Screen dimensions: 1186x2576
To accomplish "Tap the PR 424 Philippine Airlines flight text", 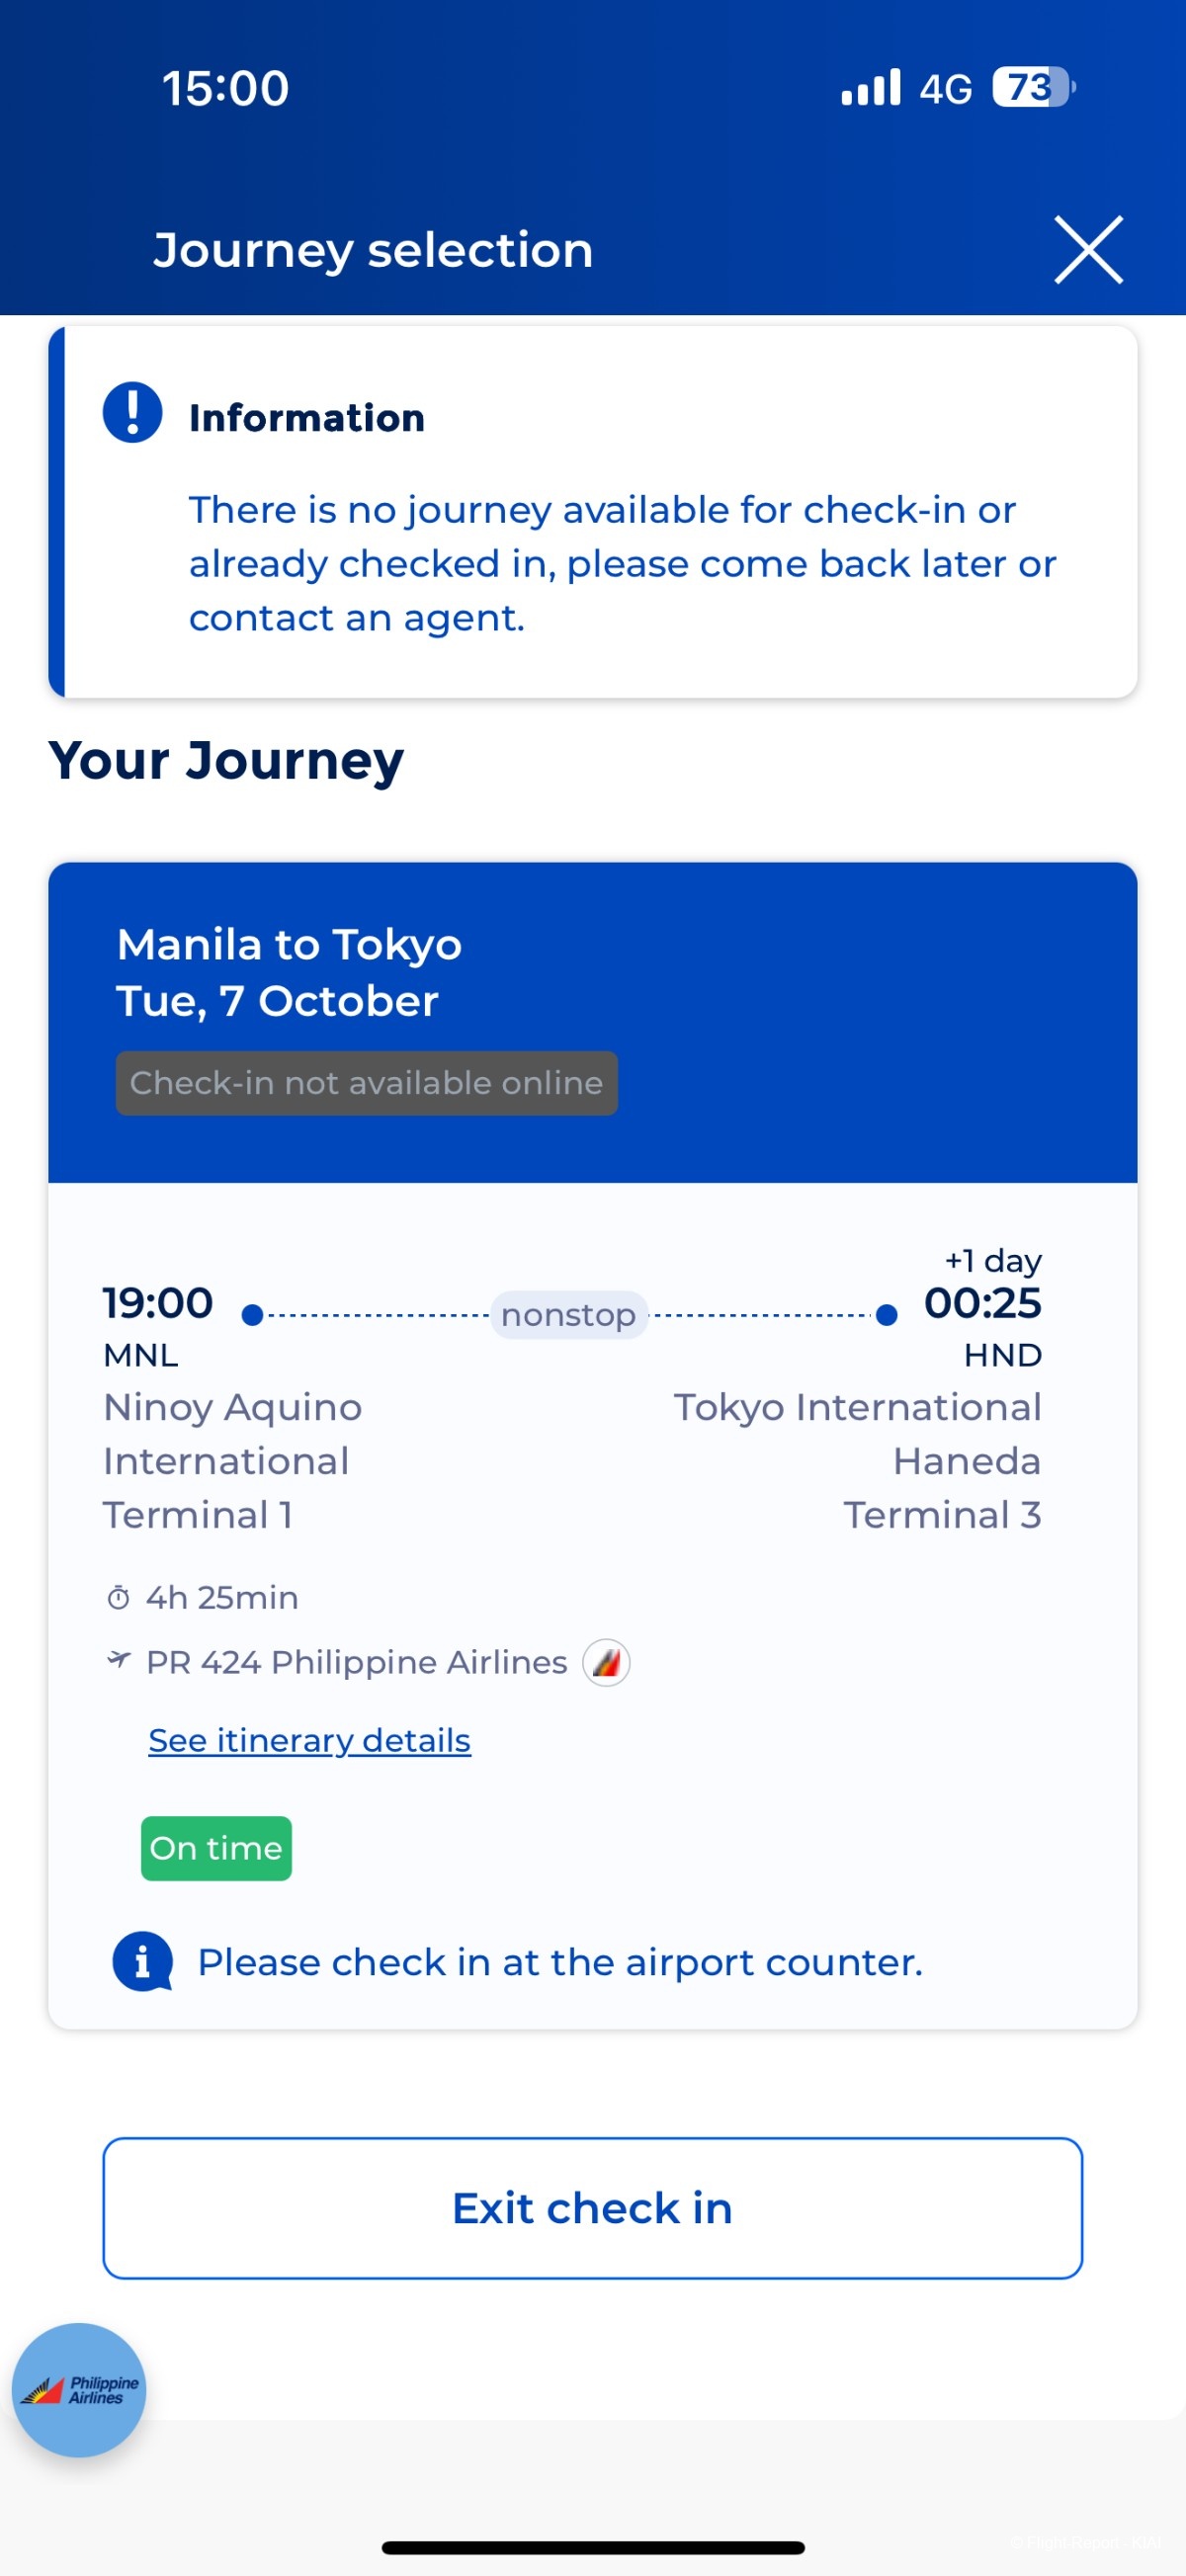I will coord(356,1662).
